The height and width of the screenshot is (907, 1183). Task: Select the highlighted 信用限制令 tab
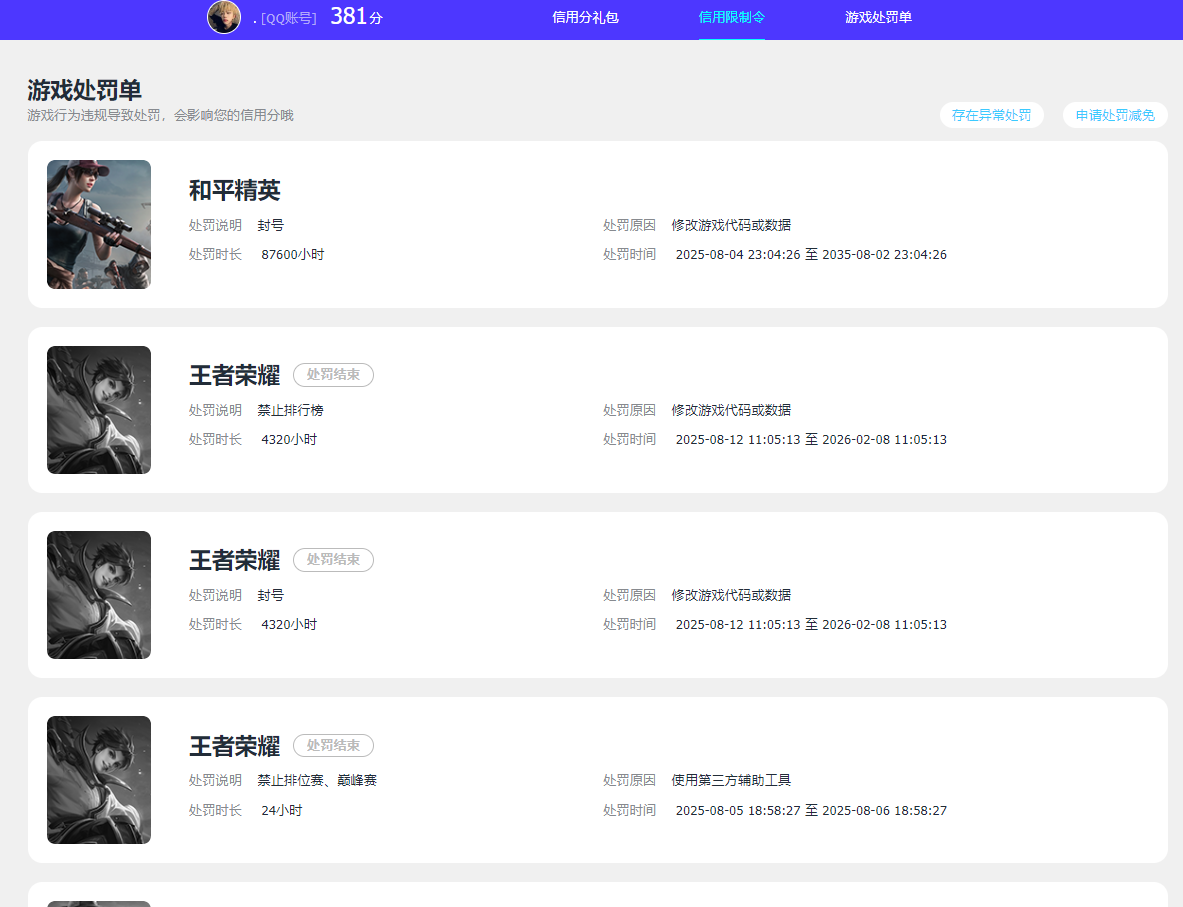pos(731,17)
